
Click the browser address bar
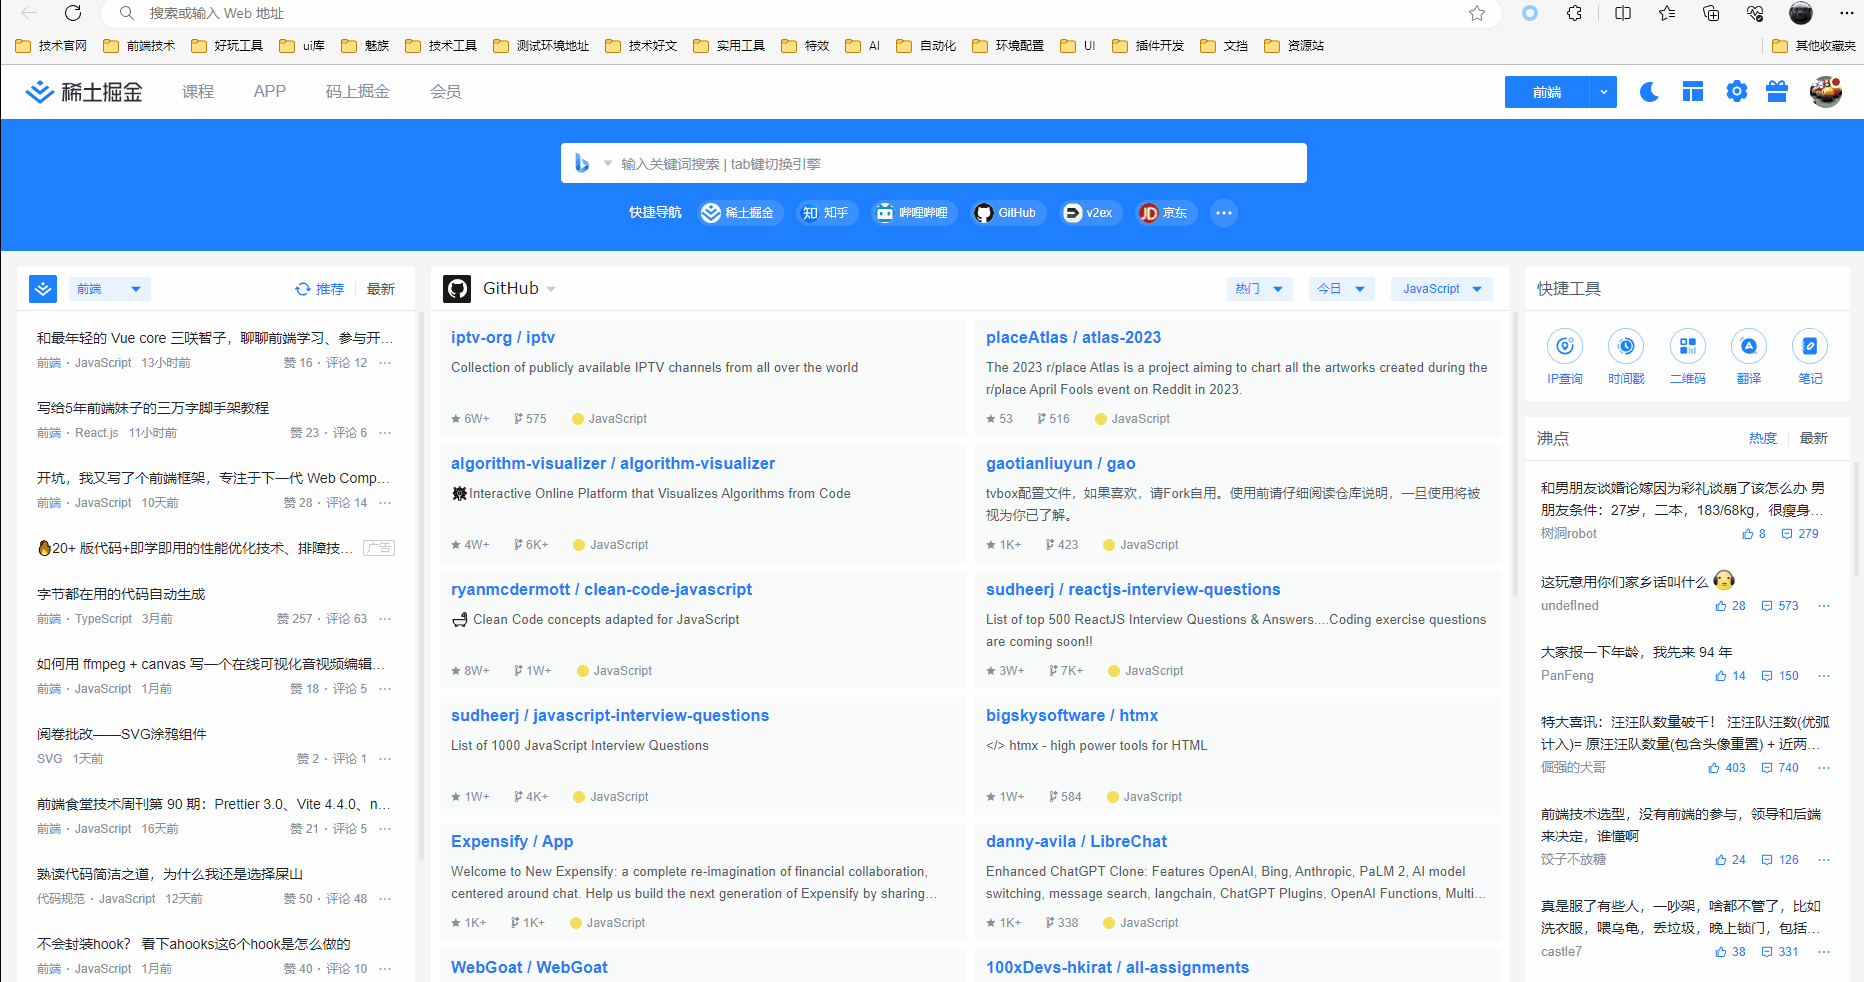click(800, 13)
